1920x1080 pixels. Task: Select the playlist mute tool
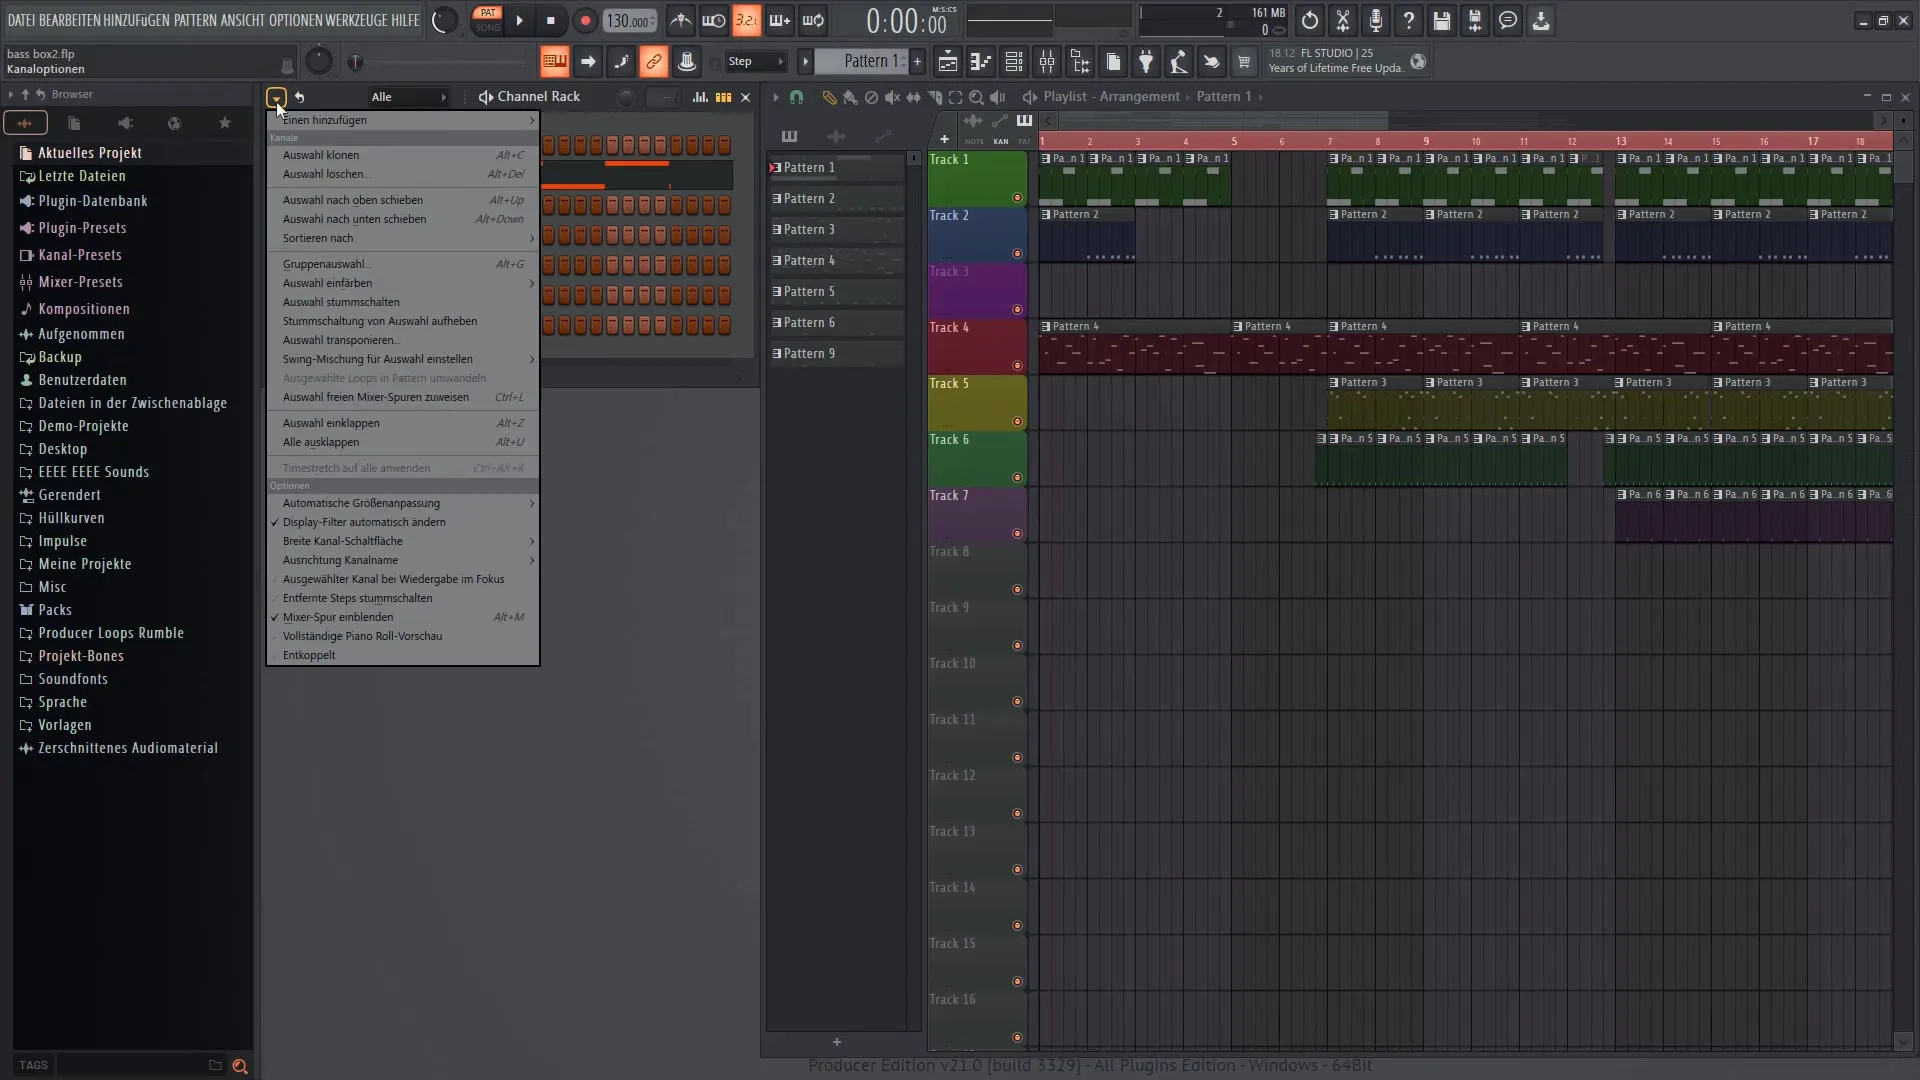(x=892, y=97)
